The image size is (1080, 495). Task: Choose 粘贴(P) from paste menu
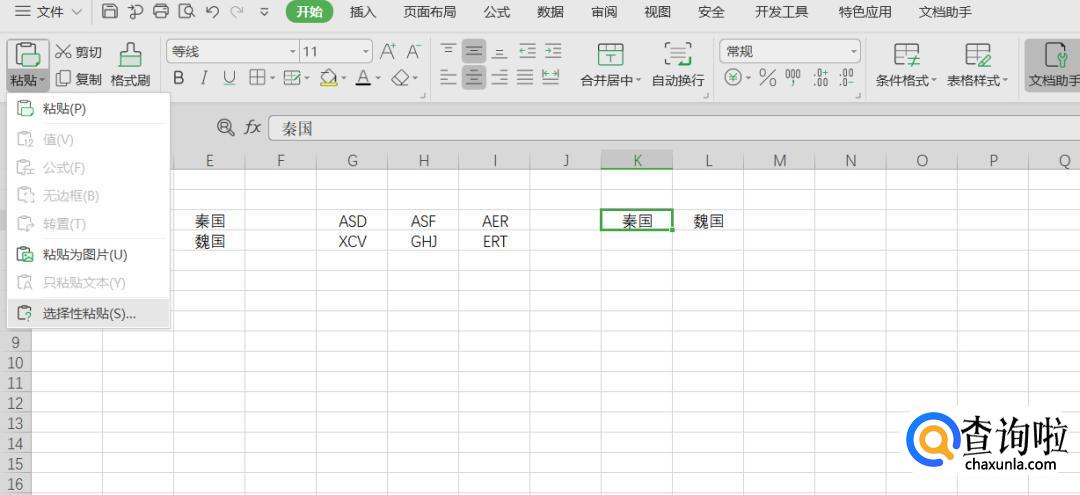pos(88,108)
